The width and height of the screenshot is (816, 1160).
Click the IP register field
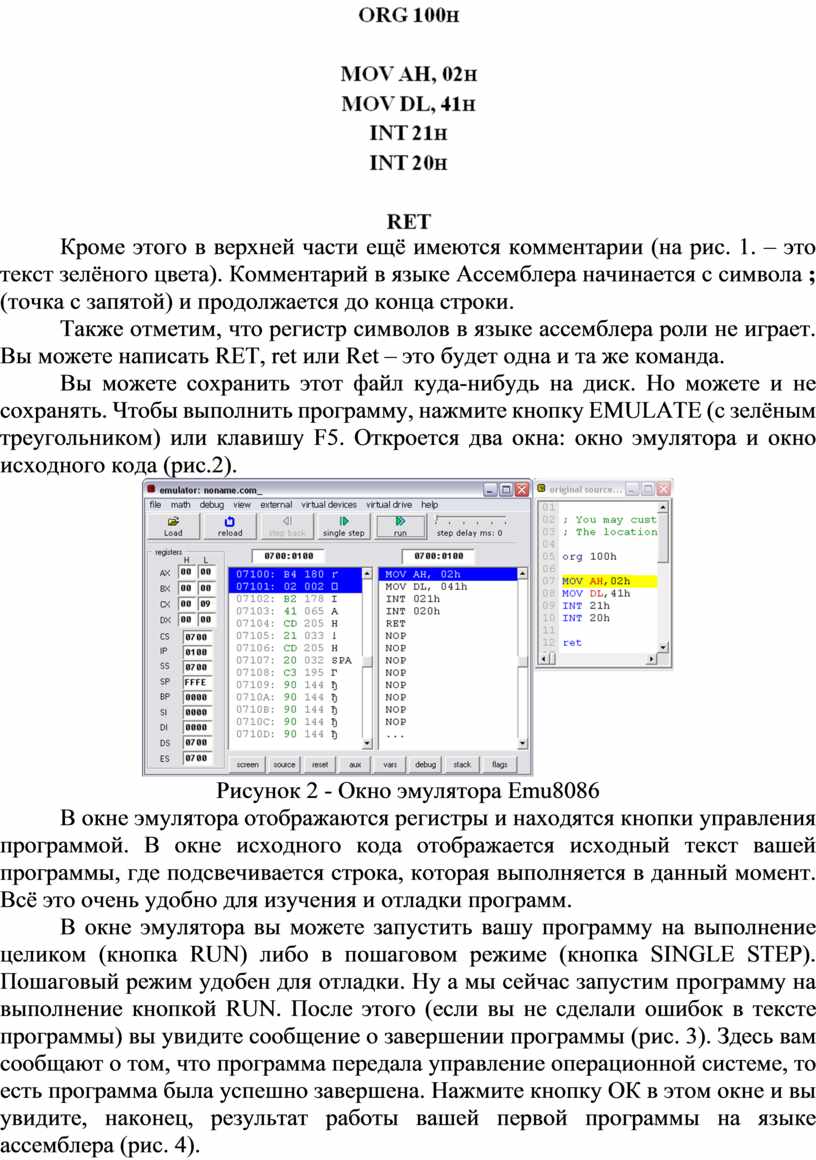pos(197,652)
